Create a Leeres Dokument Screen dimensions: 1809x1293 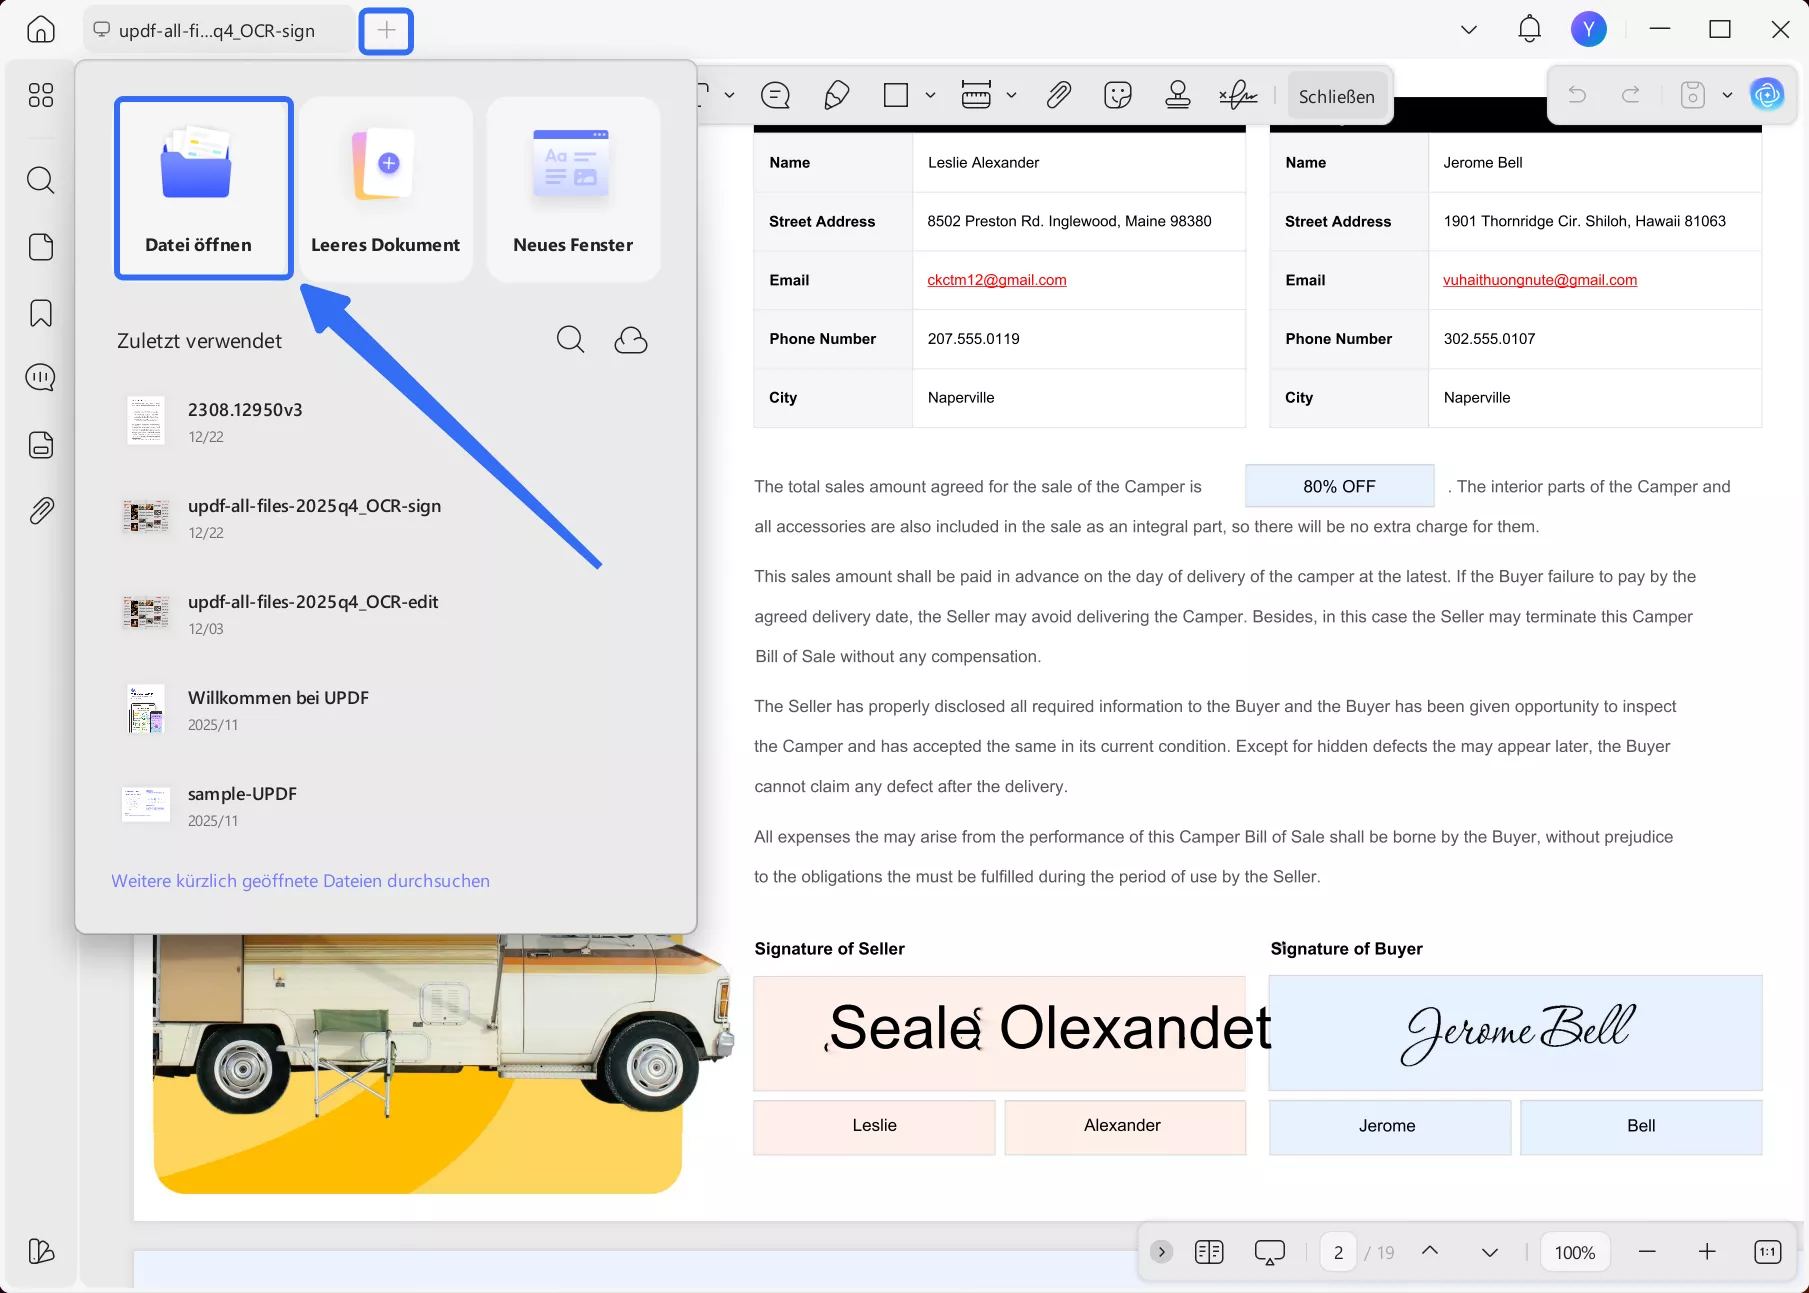click(x=386, y=188)
